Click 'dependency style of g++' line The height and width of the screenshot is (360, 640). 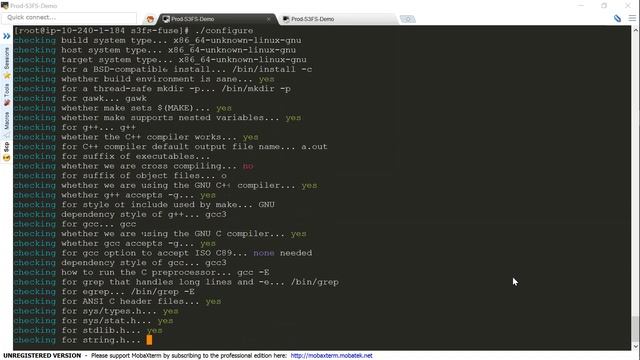pos(120,214)
